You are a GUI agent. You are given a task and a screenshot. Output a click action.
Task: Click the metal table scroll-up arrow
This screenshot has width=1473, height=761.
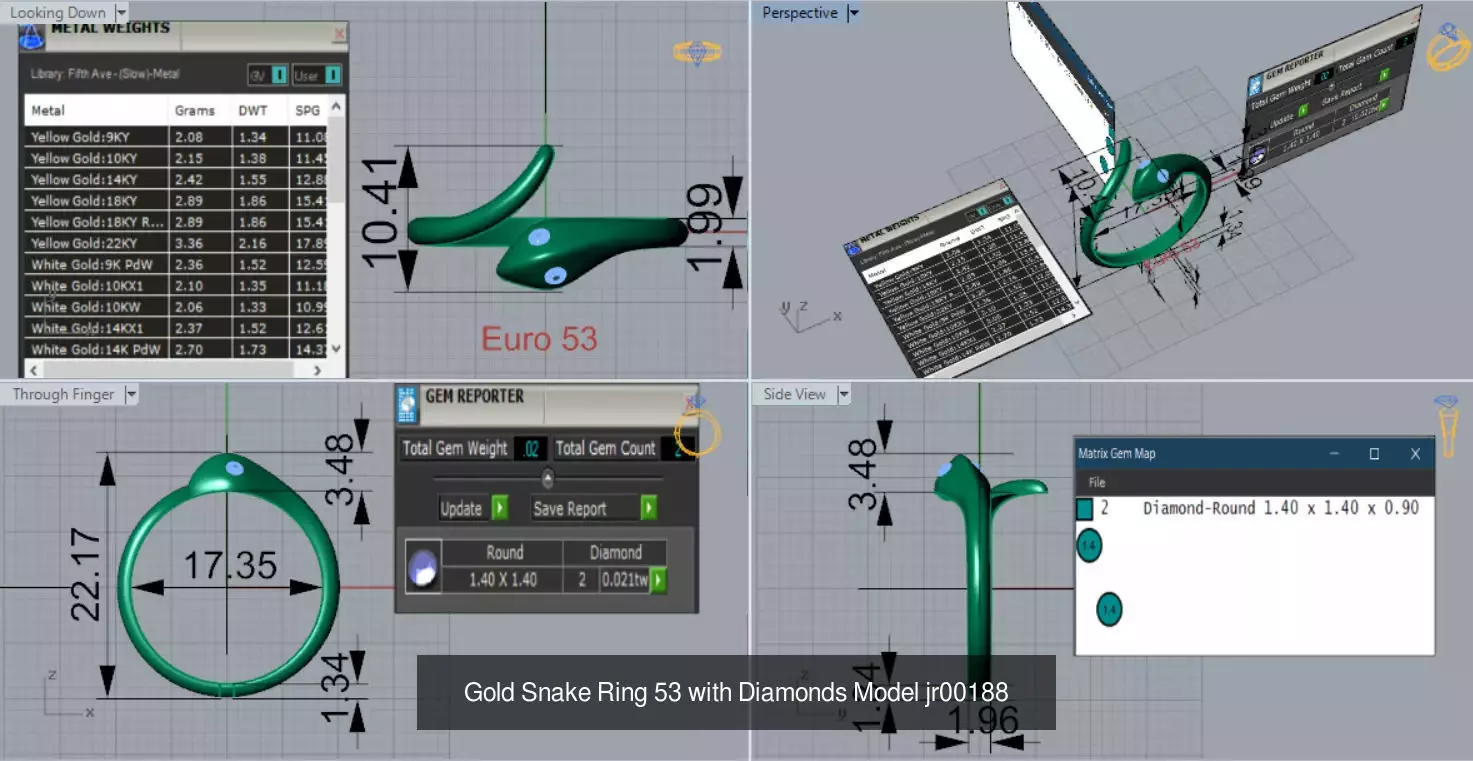(x=337, y=106)
